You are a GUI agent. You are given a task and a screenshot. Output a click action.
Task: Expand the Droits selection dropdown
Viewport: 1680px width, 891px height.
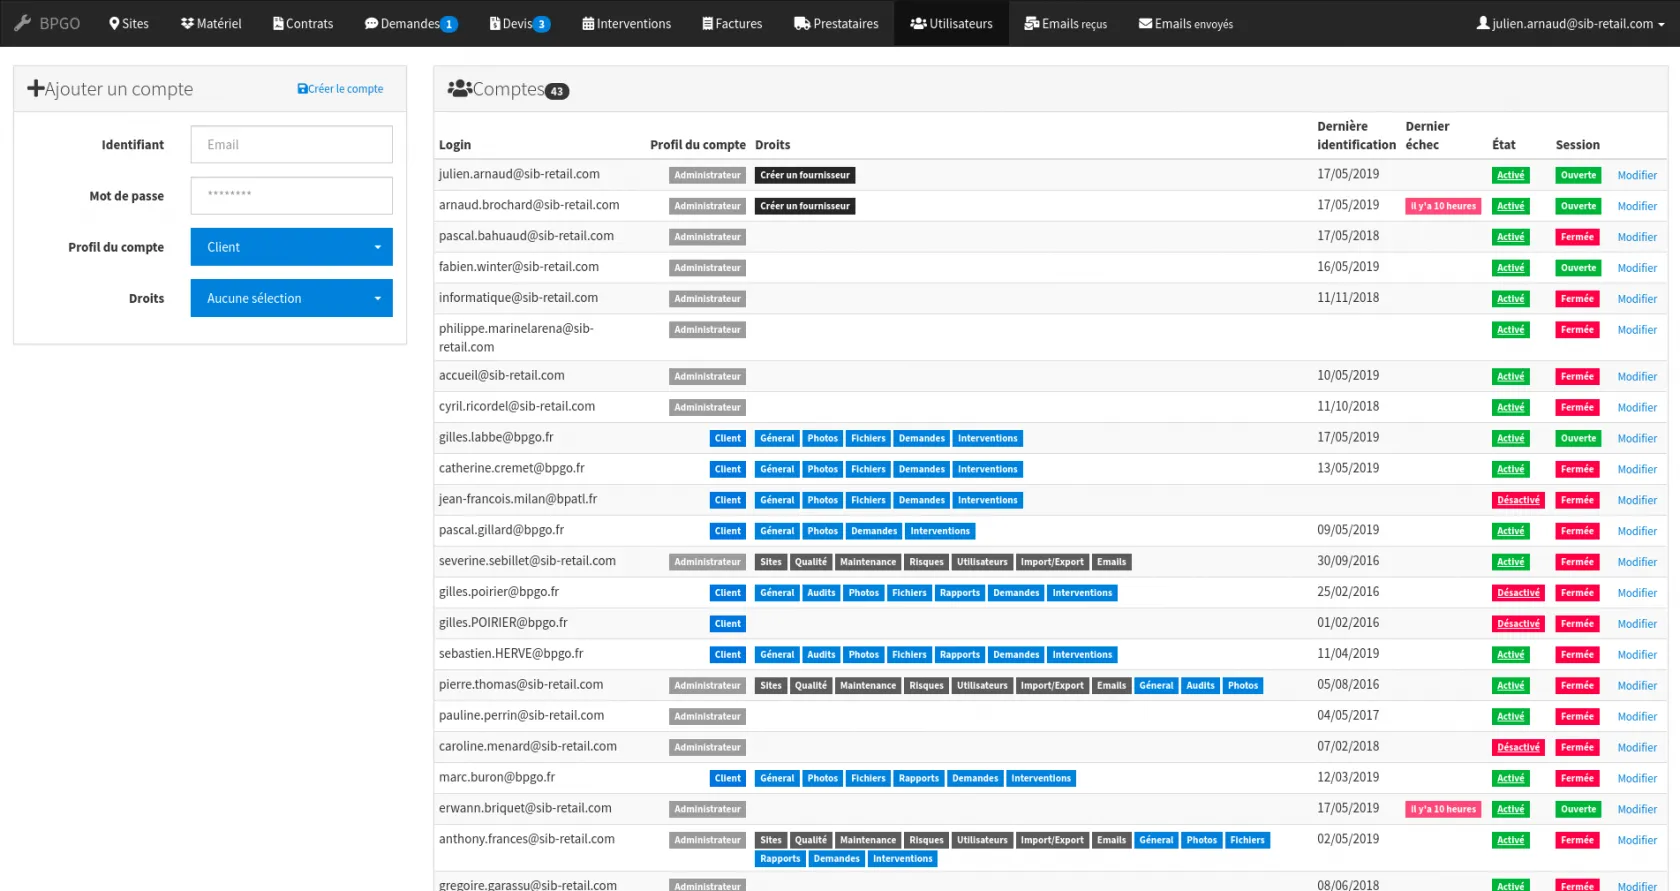(291, 298)
